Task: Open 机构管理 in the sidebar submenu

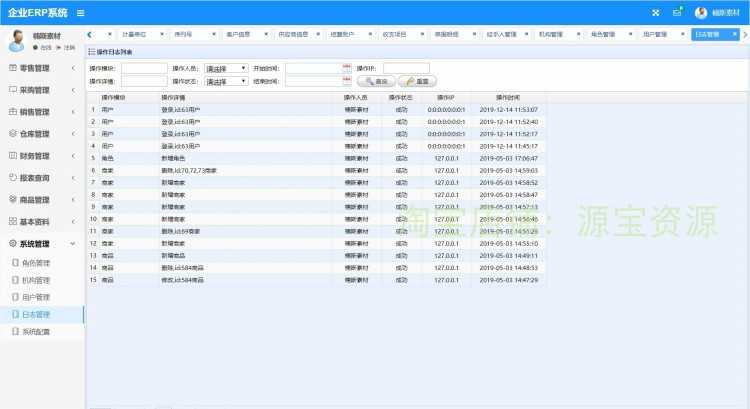Action: pyautogui.click(x=36, y=280)
